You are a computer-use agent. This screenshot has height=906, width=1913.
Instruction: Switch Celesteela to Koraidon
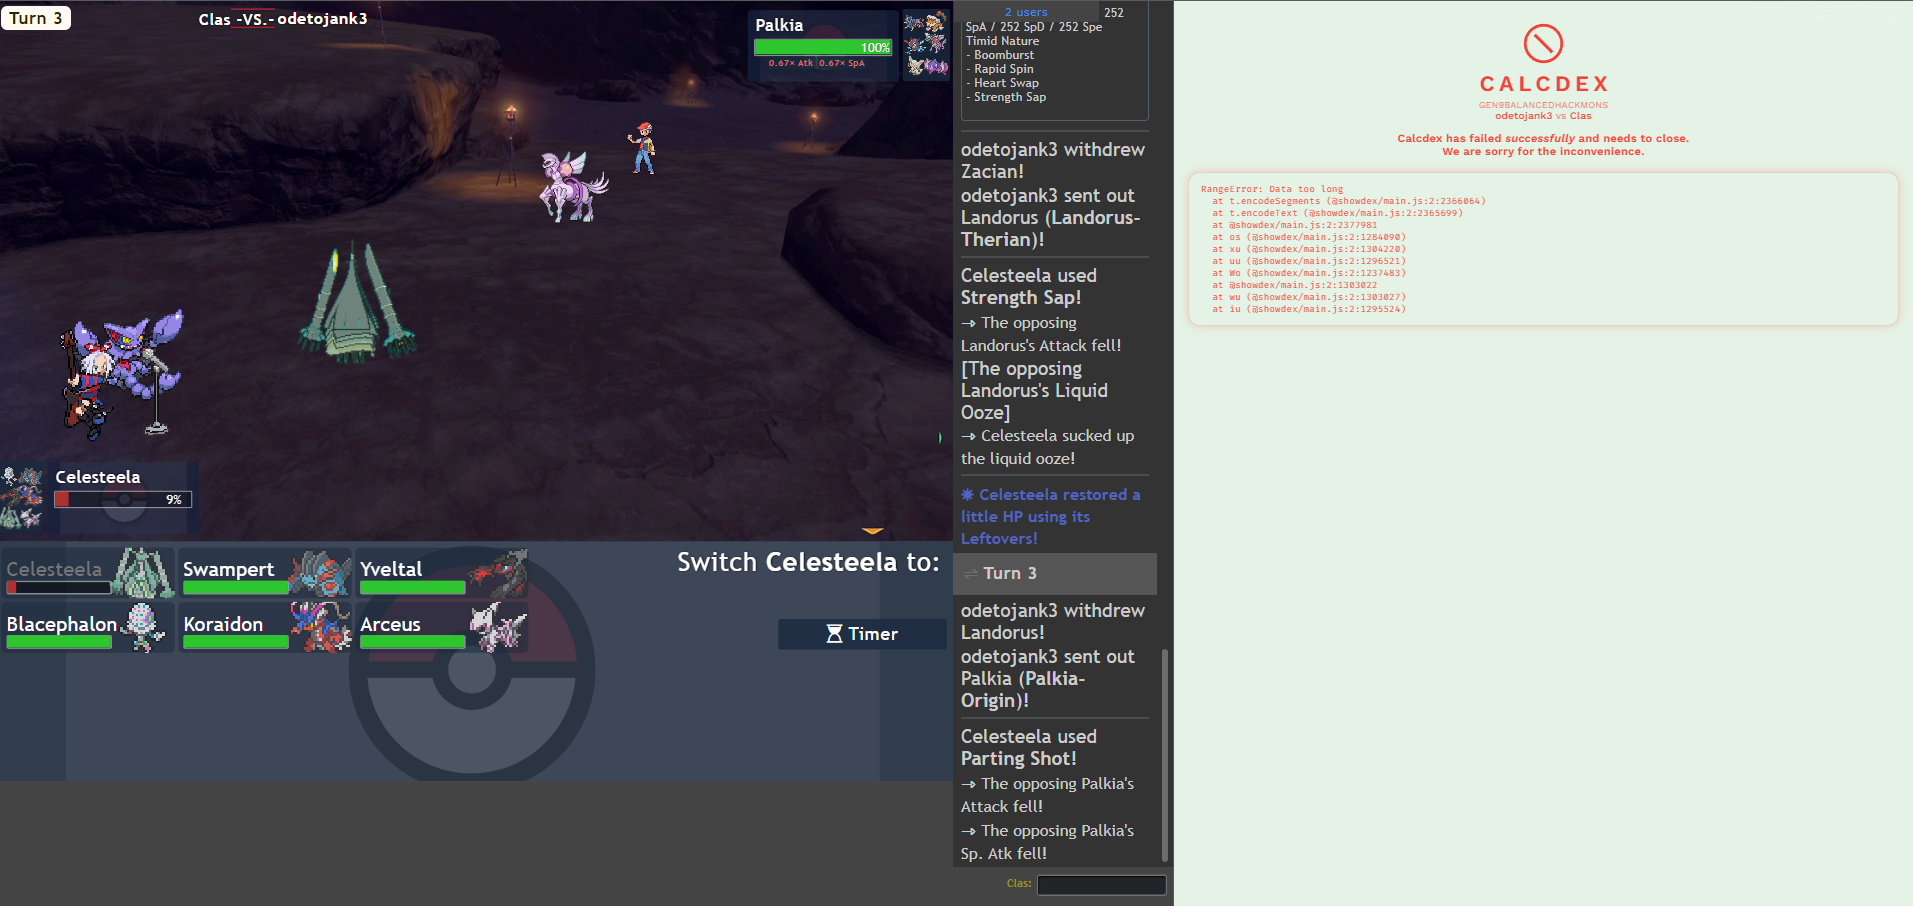pos(265,627)
